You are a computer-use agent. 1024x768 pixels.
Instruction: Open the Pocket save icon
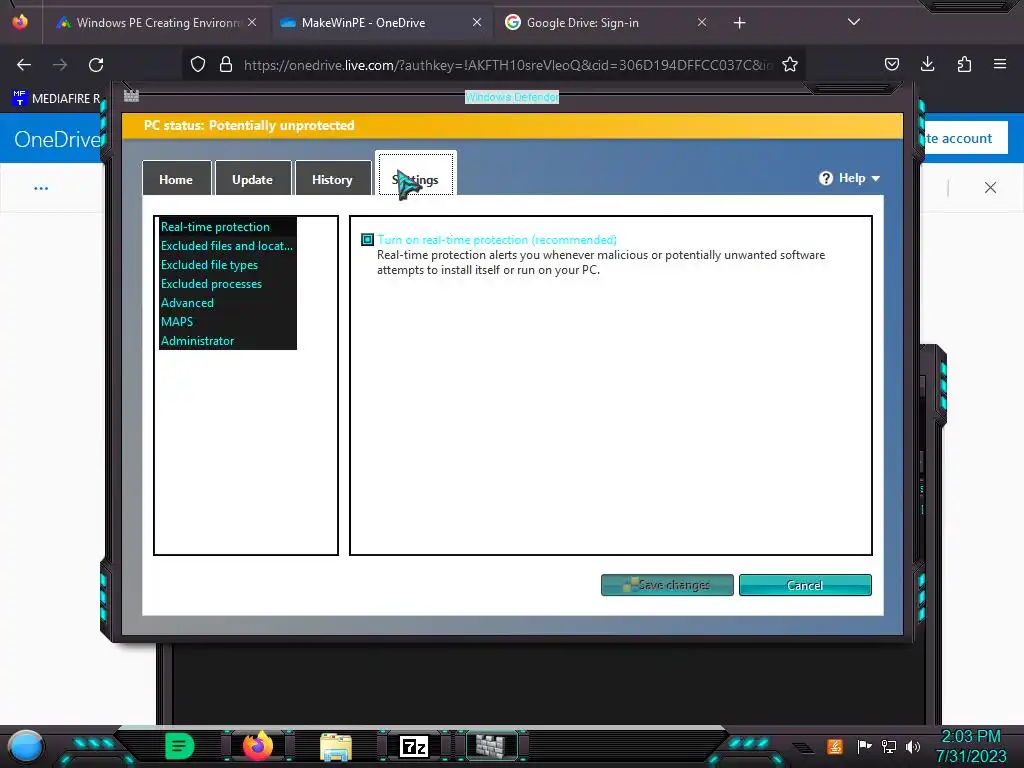coord(891,64)
